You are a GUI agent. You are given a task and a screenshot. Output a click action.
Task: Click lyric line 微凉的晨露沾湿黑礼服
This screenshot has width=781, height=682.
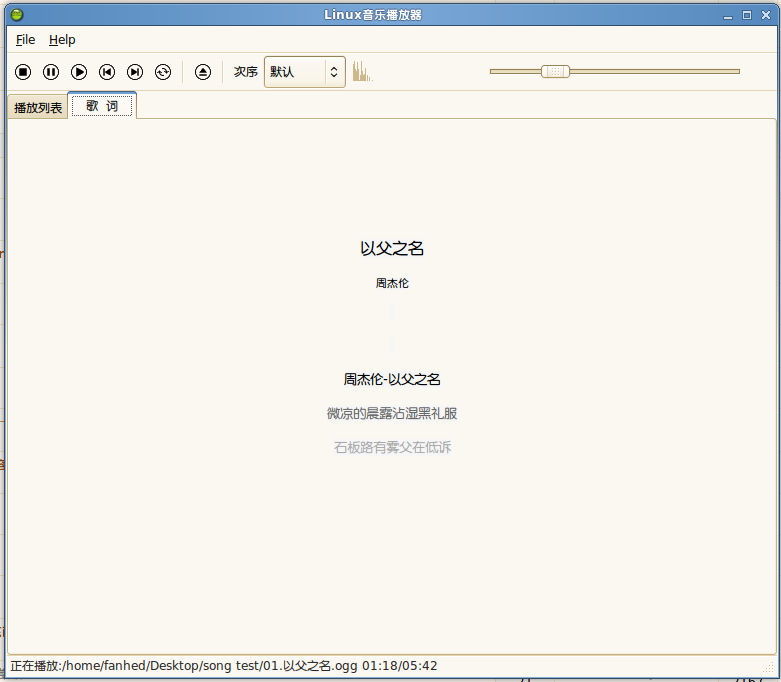tap(392, 413)
